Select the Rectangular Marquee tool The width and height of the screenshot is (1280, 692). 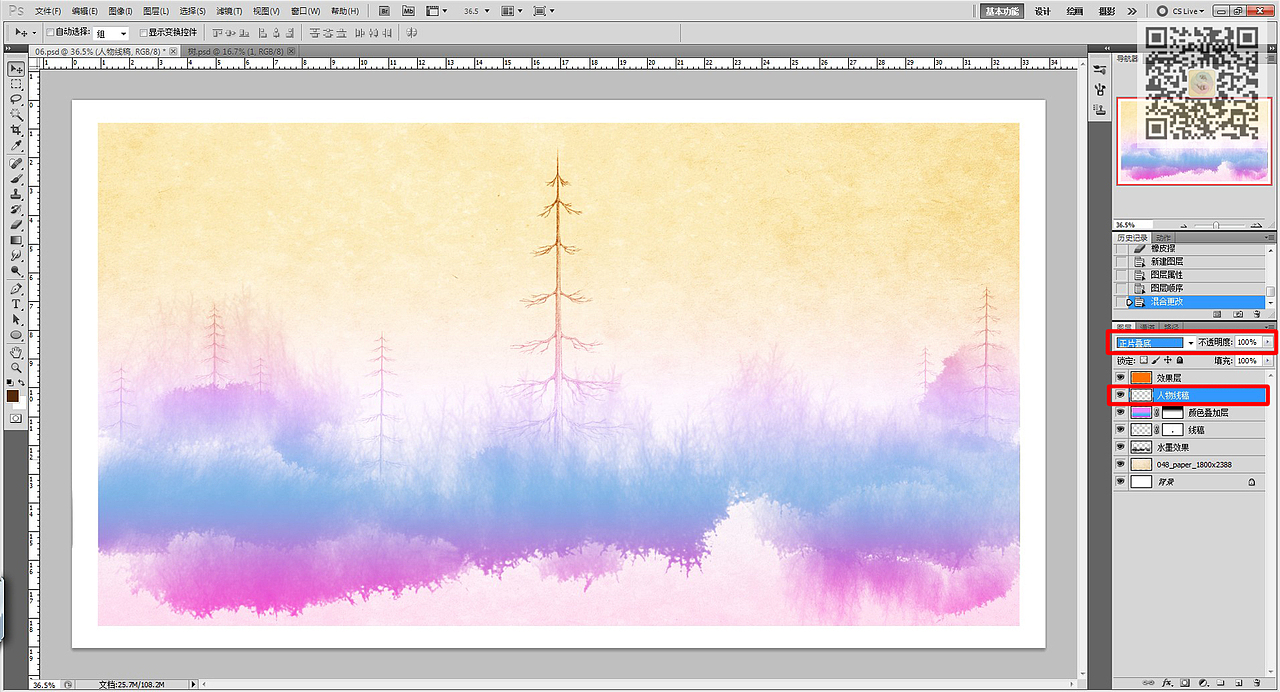click(16, 84)
